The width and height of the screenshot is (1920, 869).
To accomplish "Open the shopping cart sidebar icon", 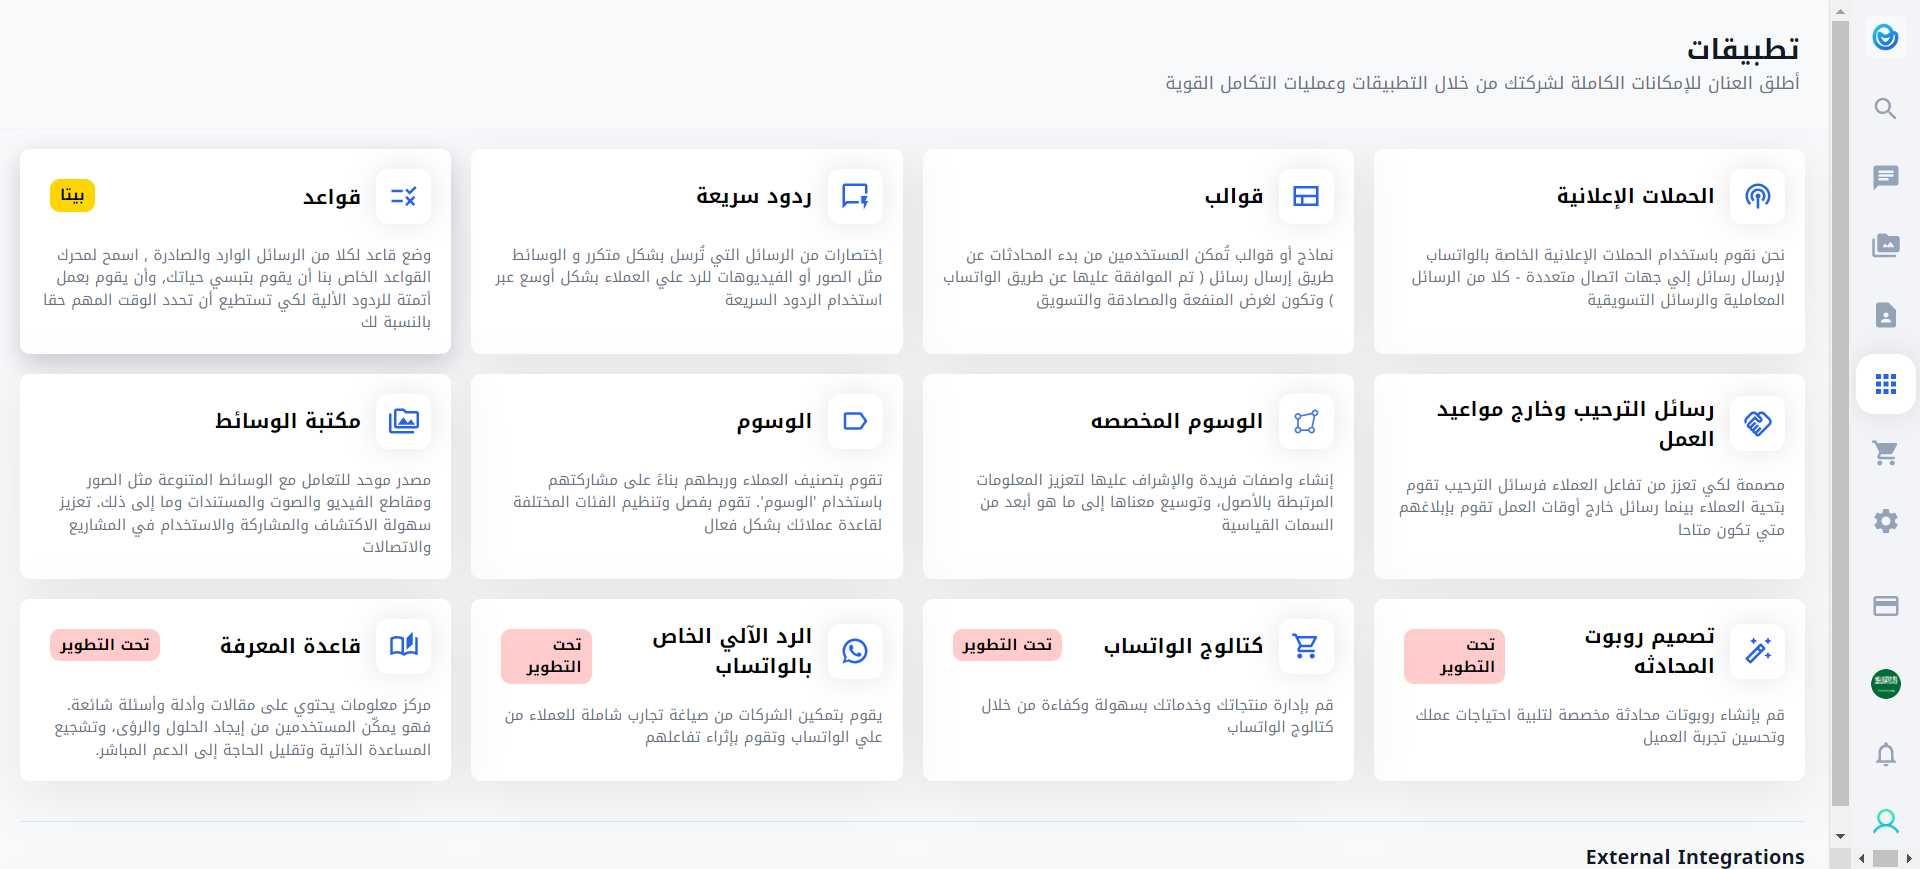I will pos(1885,453).
